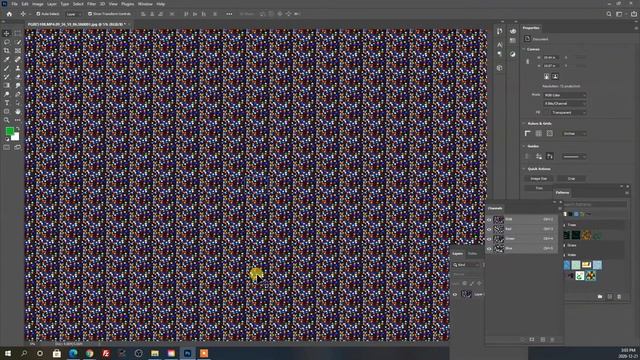This screenshot has width=640, height=360.
Task: Hide the Blue channel eye
Action: point(489,248)
